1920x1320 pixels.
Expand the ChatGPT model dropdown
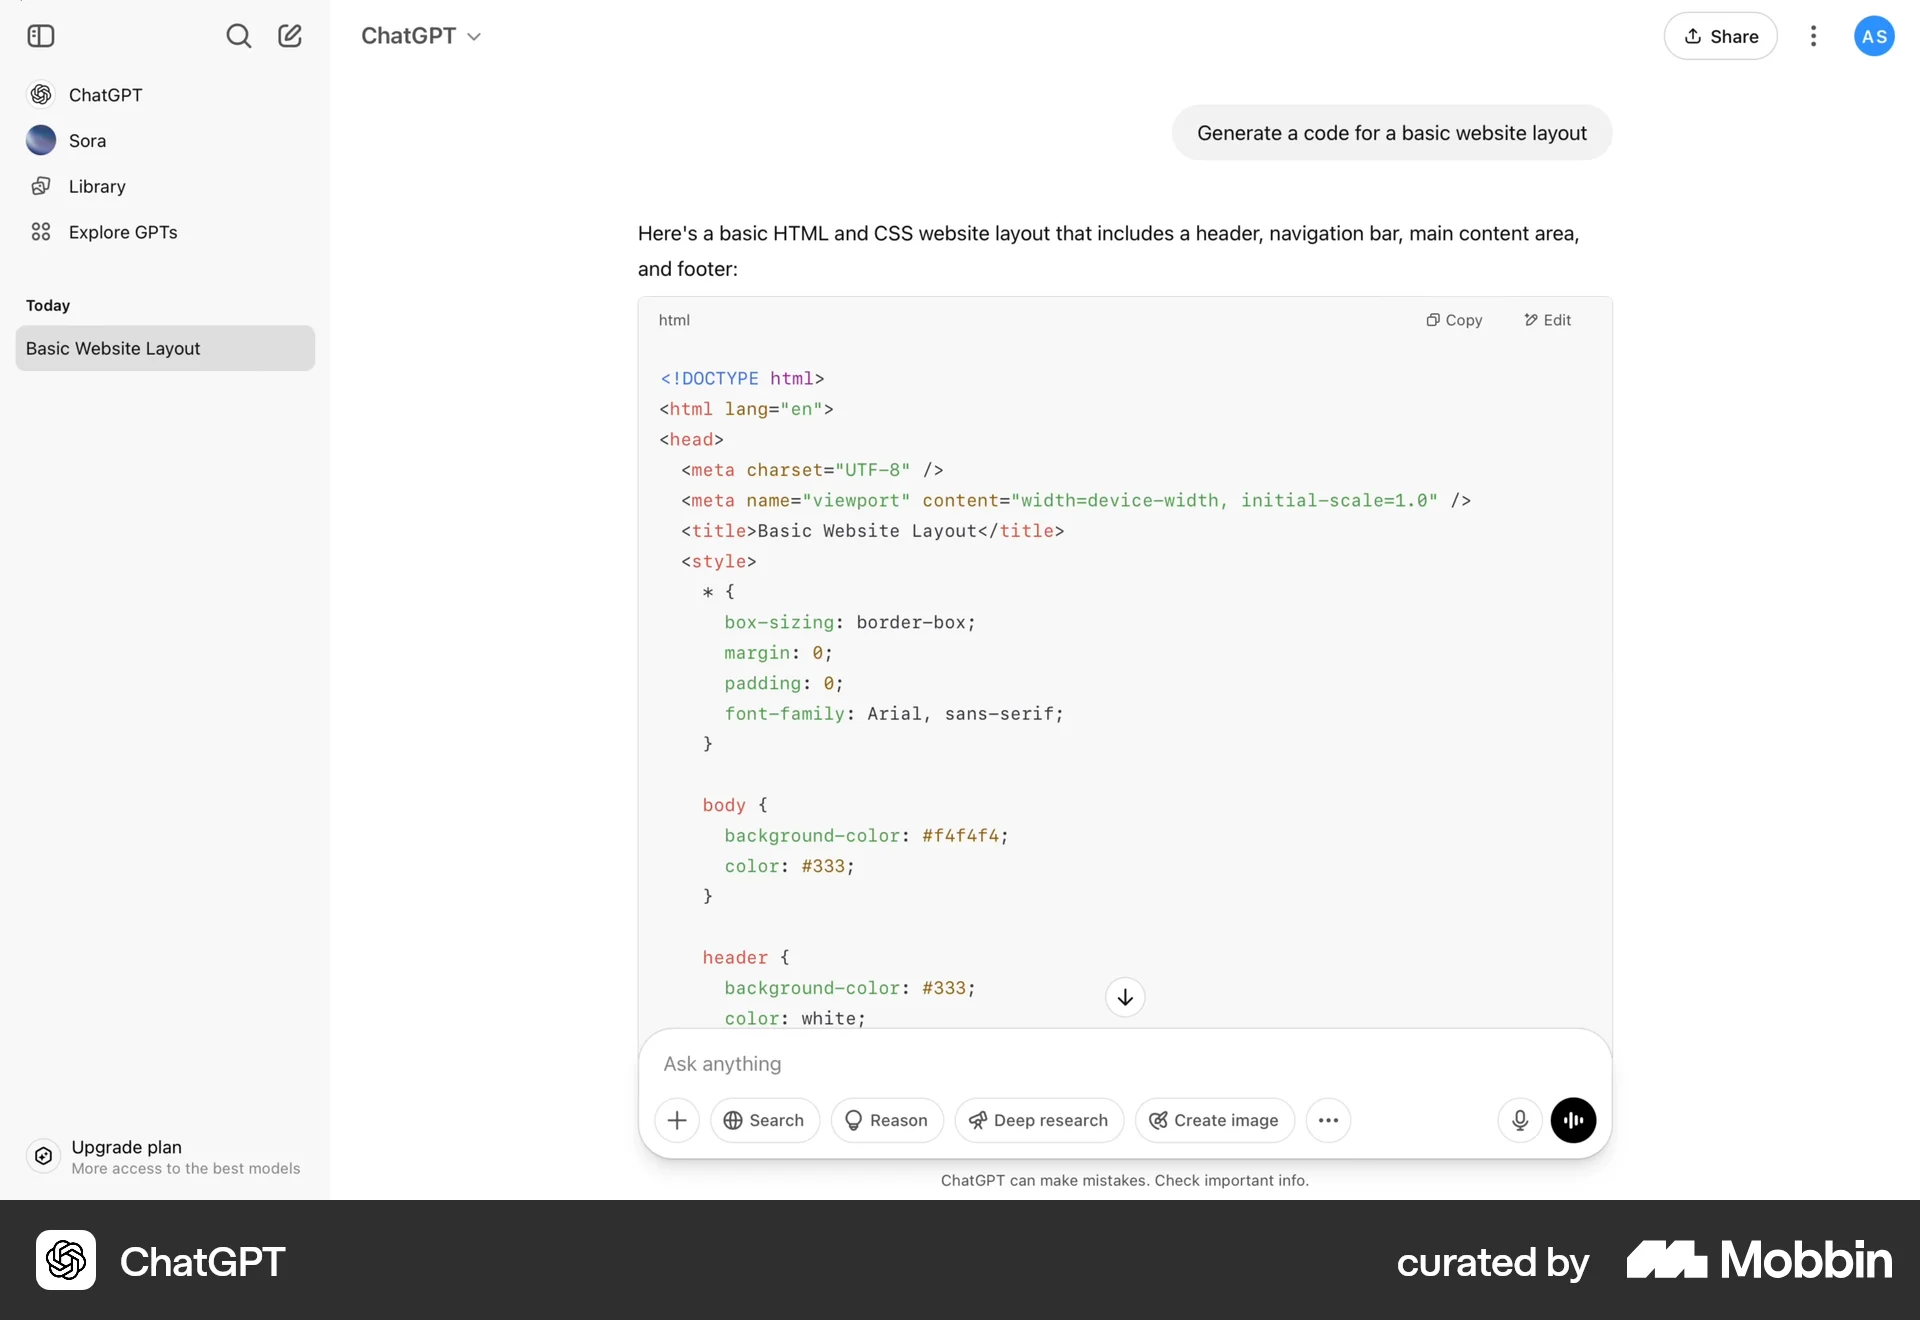pos(421,36)
